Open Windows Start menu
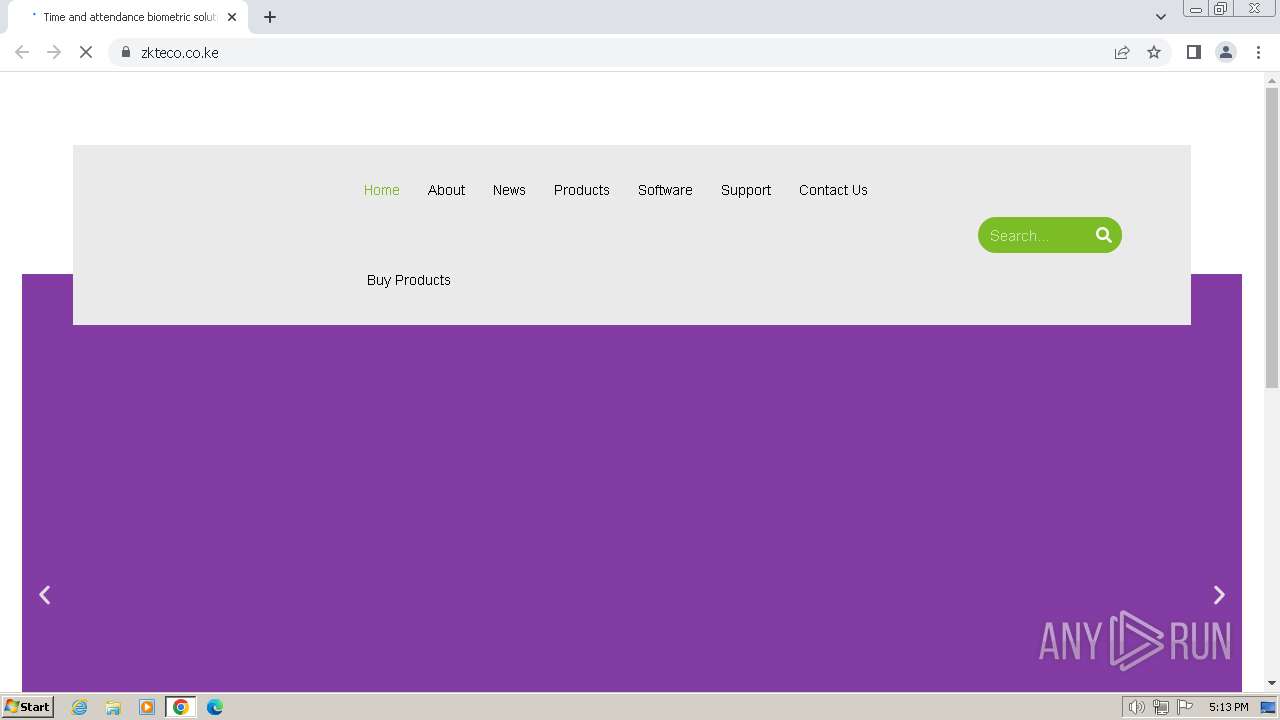 pos(27,706)
